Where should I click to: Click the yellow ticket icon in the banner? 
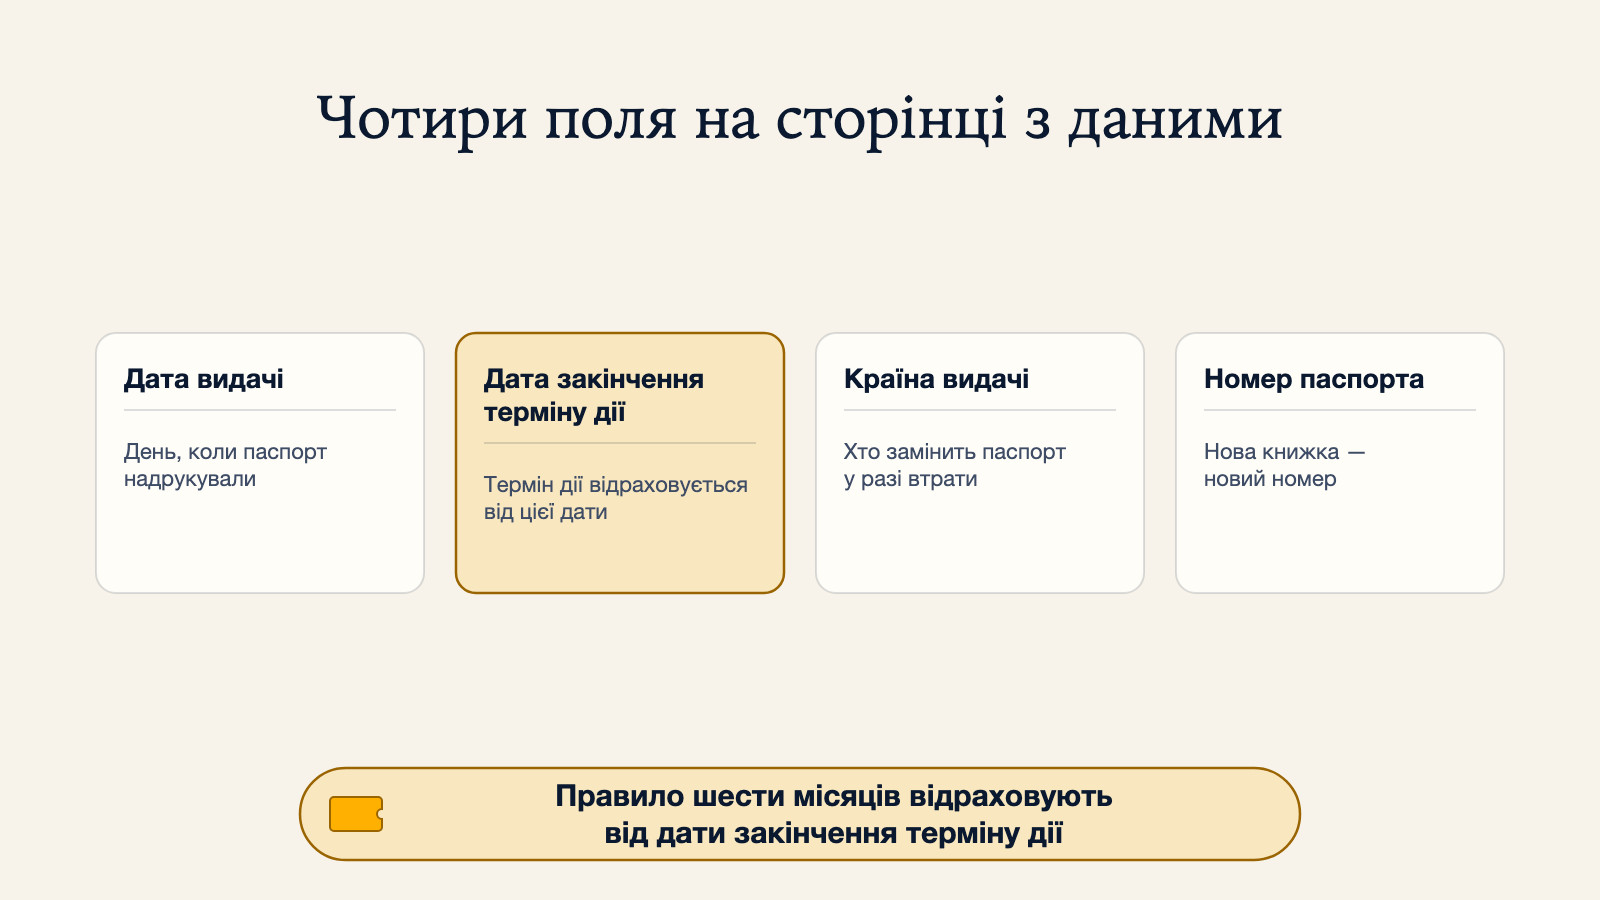356,814
